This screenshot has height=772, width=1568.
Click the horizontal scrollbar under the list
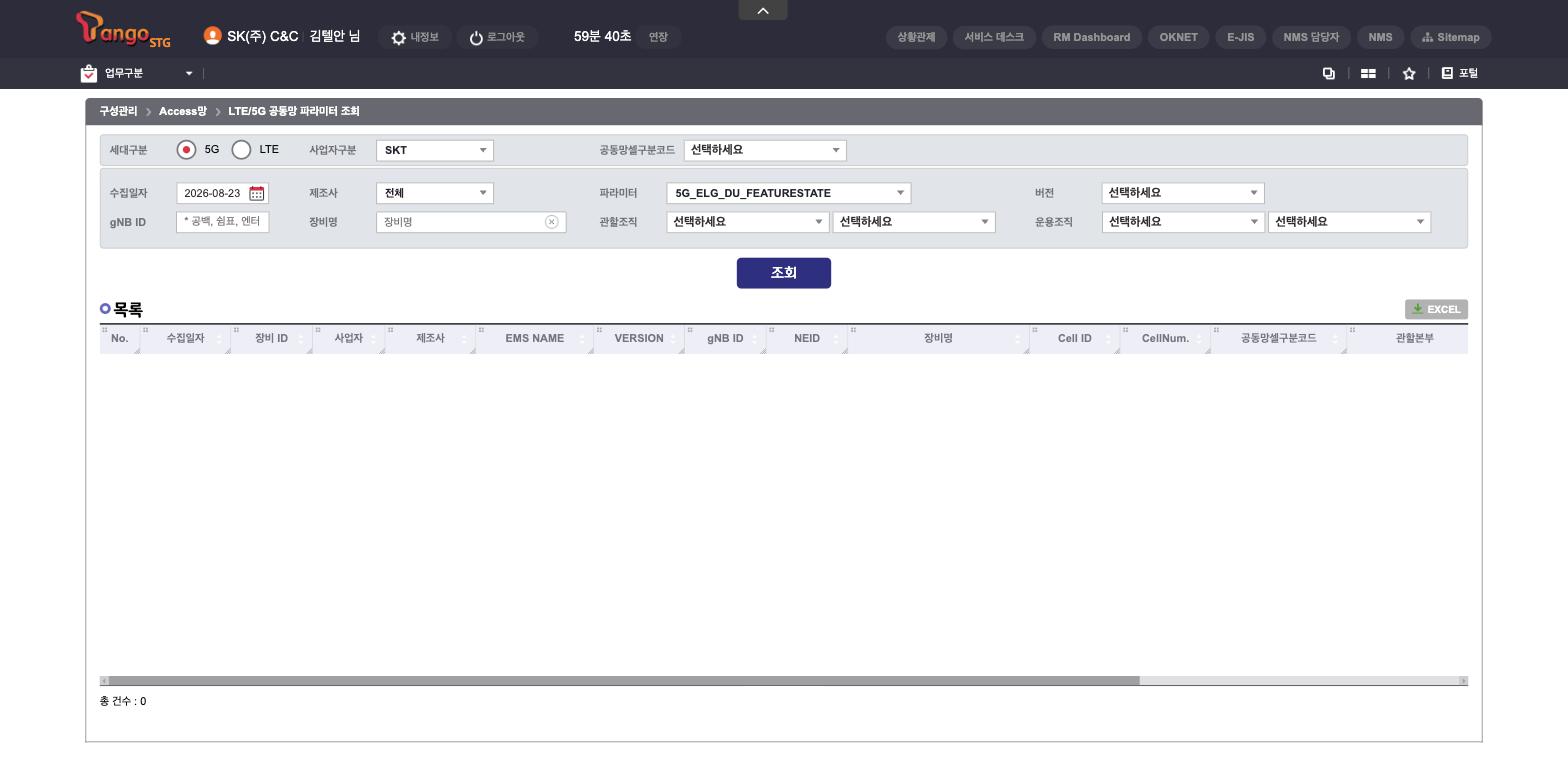[x=624, y=681]
